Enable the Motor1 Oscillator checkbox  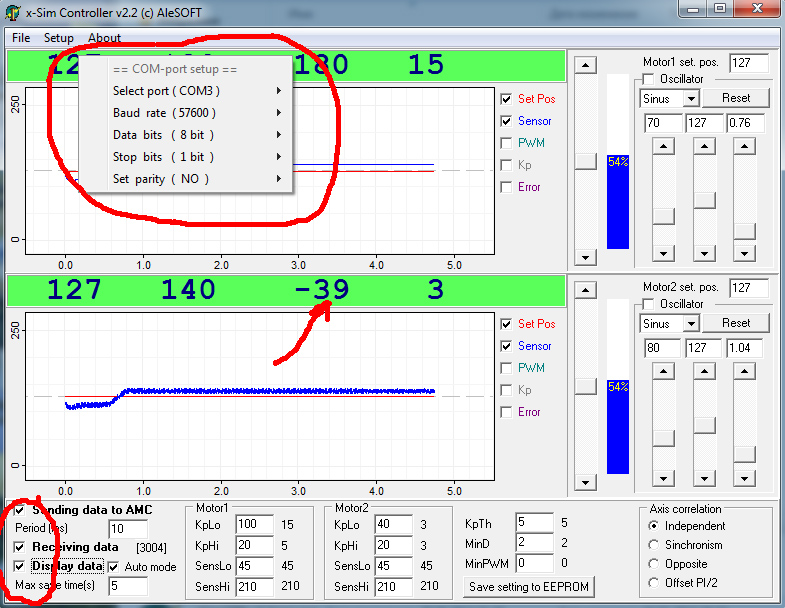point(649,79)
